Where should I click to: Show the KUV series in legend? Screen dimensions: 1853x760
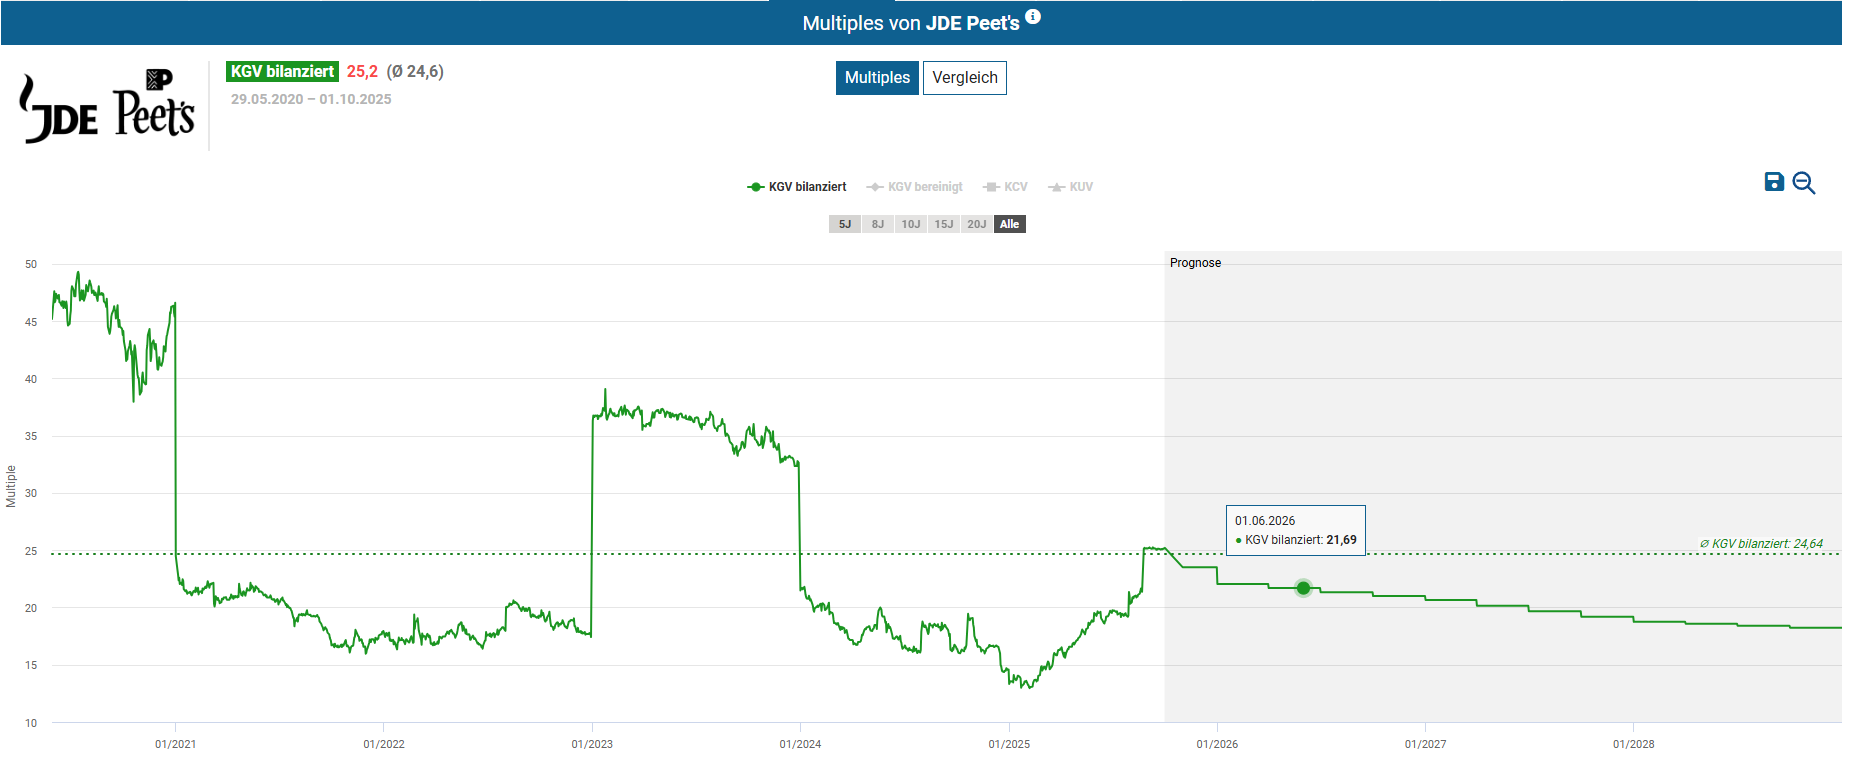[1071, 187]
